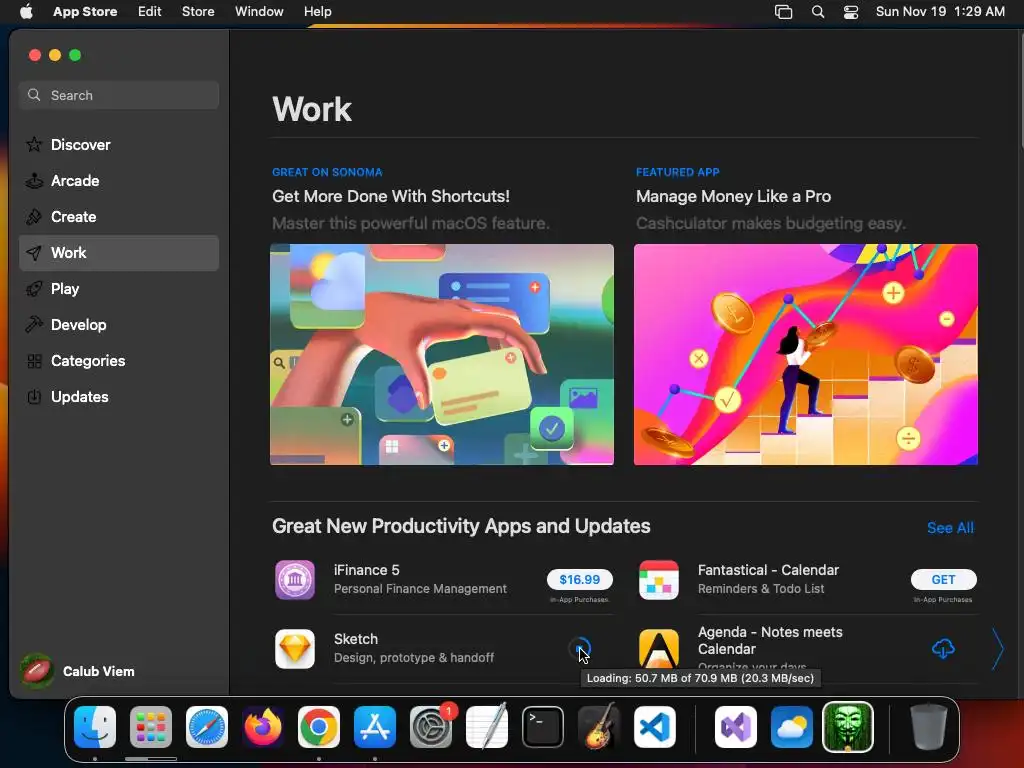The height and width of the screenshot is (768, 1024).
Task: Click the iFinance 5 app icon
Action: [295, 580]
